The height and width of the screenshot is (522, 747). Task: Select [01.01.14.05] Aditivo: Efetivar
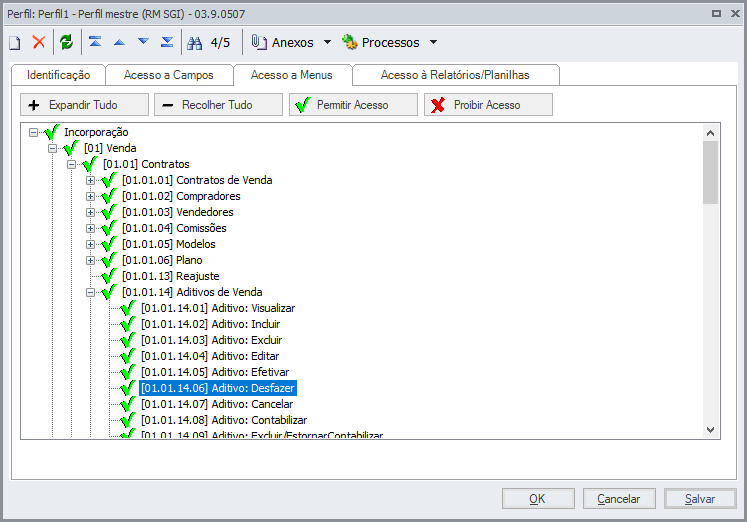(215, 372)
